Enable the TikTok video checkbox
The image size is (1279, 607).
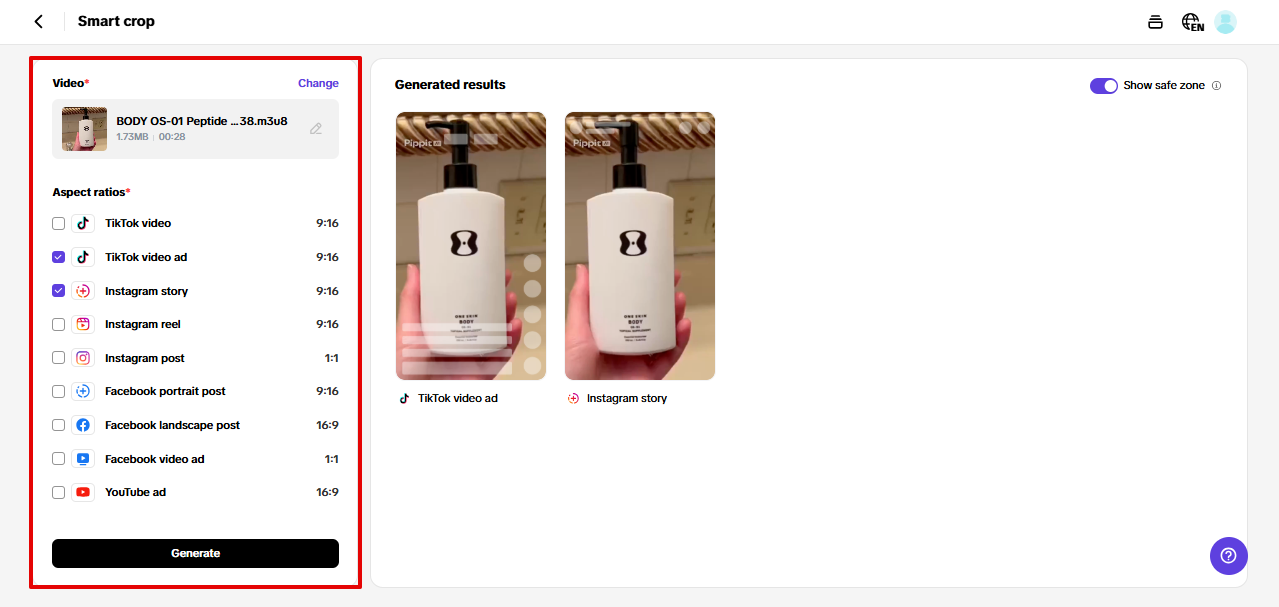(x=59, y=224)
